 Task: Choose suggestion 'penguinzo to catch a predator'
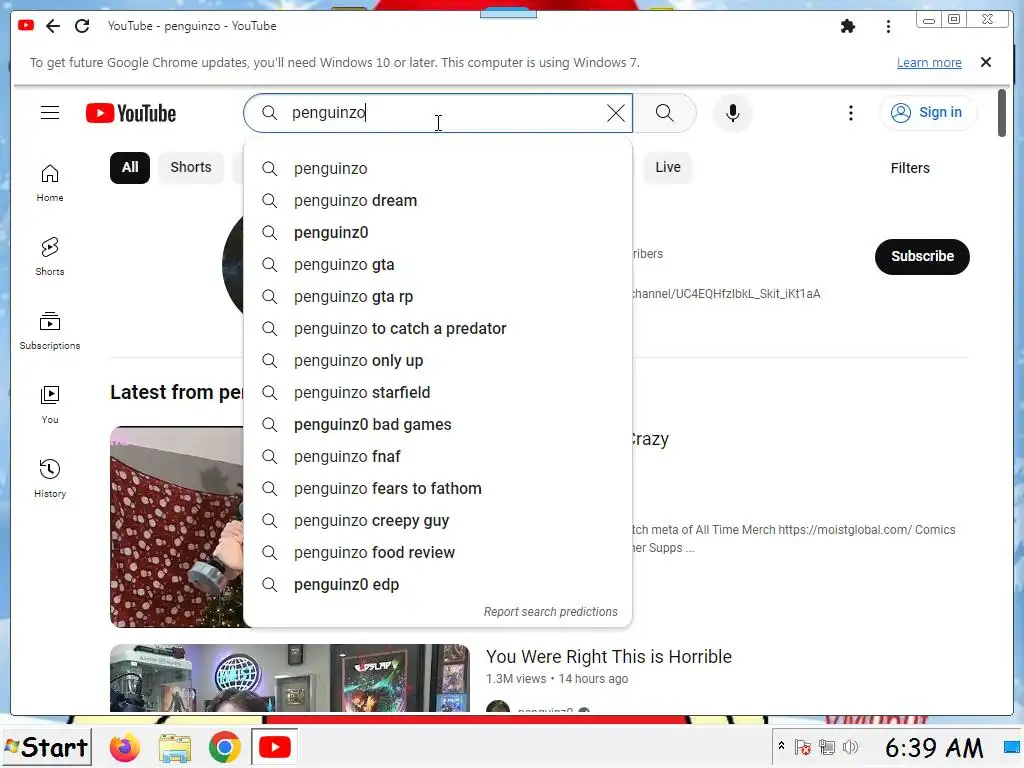point(438,328)
